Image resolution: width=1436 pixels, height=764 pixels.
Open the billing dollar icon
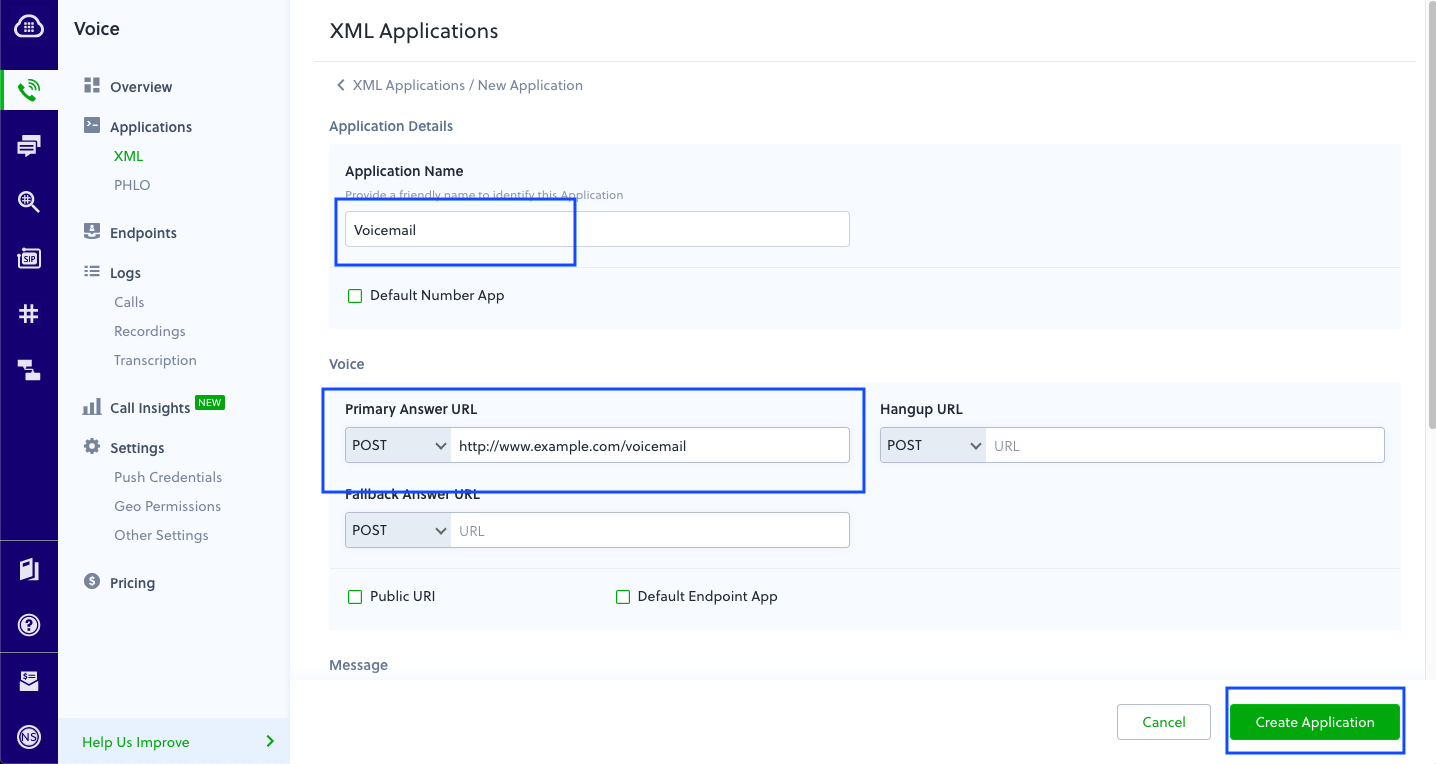coord(29,680)
